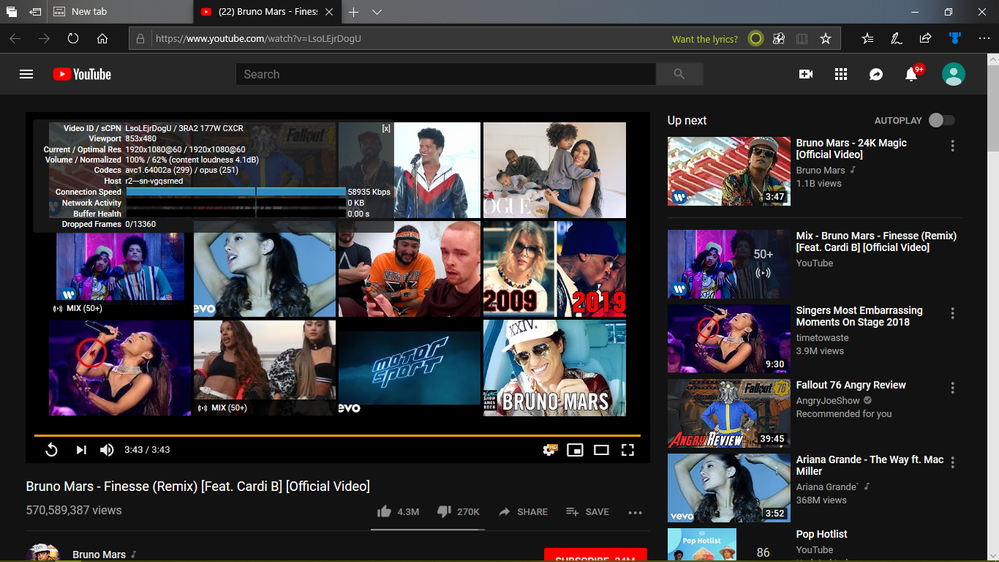
Task: Open the Mix Bruno Mars Finesse playlist title
Action: 876,241
